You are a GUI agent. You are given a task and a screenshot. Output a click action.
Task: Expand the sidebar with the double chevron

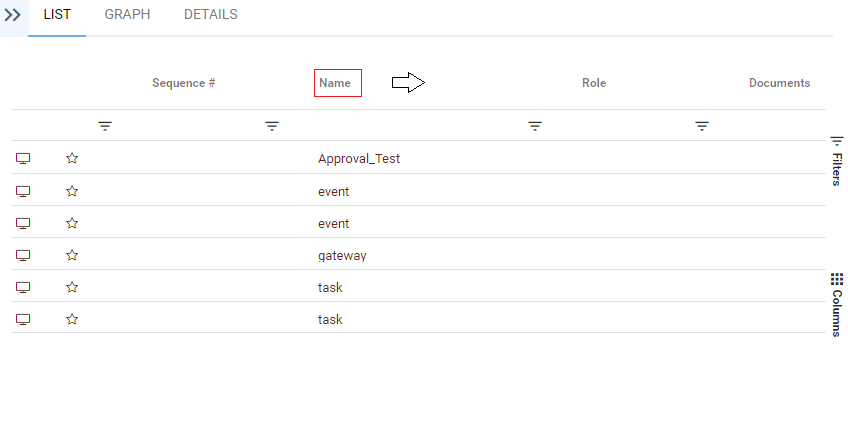tap(13, 16)
